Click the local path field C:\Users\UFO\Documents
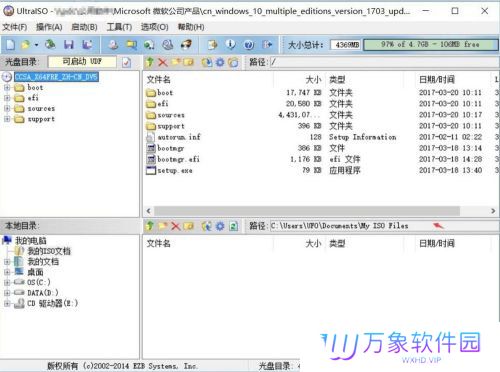This screenshot has height=372, width=500. [x=385, y=226]
